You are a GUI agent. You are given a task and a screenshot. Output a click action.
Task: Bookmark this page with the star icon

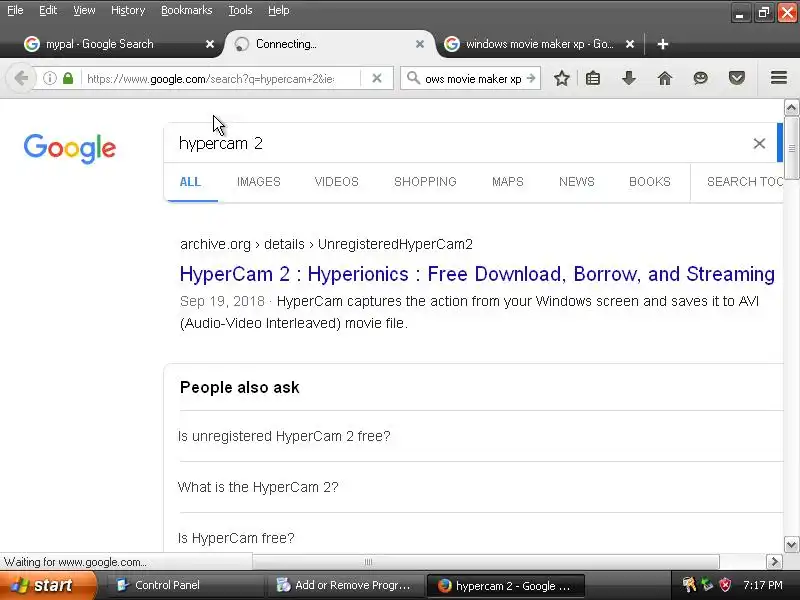pyautogui.click(x=561, y=79)
